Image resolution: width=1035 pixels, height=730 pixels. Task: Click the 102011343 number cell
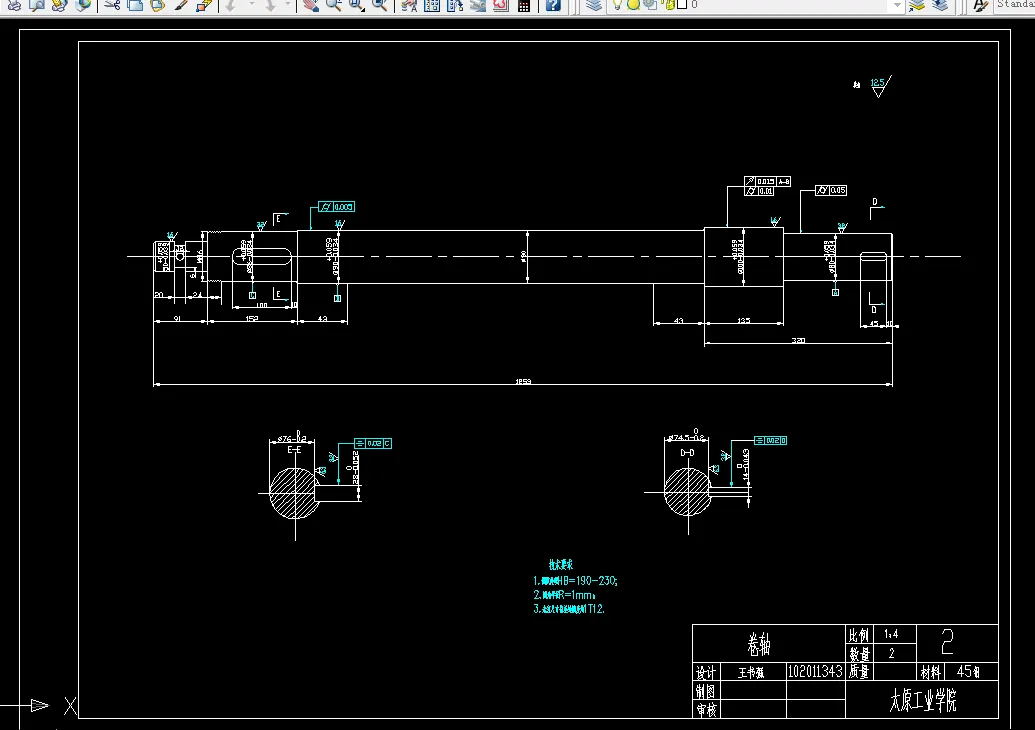pos(815,671)
